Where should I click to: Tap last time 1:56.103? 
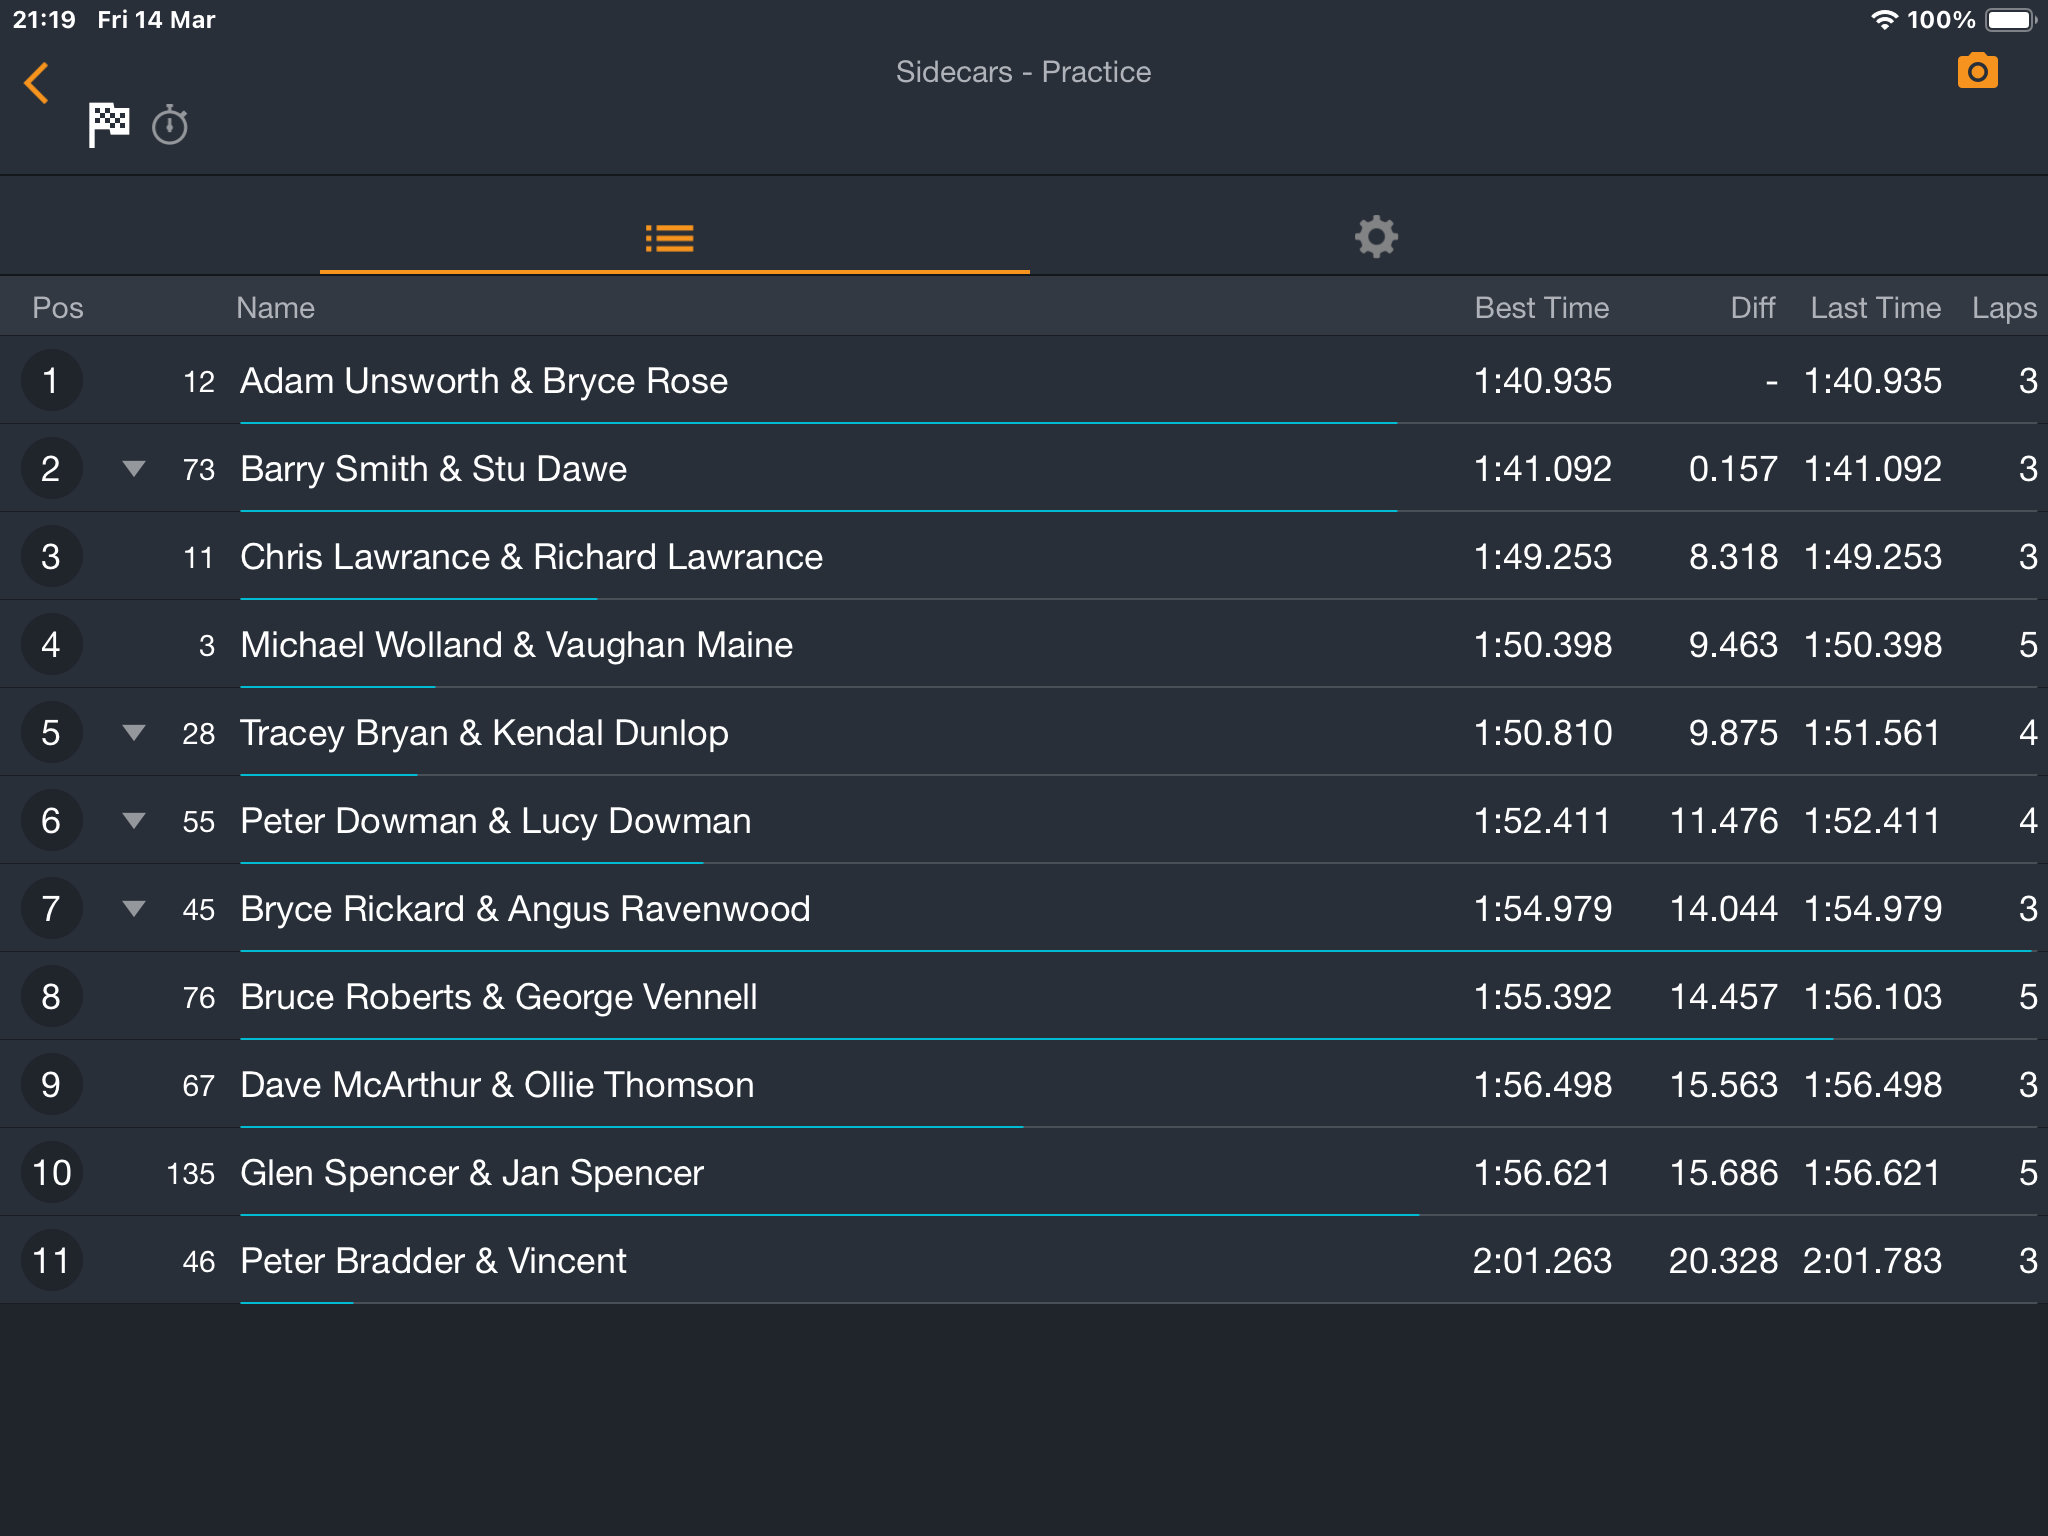click(x=1873, y=996)
